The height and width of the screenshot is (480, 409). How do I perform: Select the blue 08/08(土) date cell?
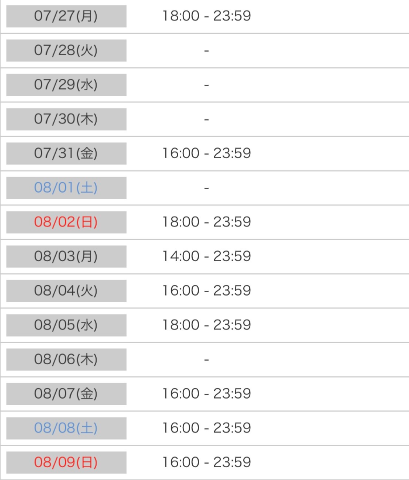coord(66,428)
